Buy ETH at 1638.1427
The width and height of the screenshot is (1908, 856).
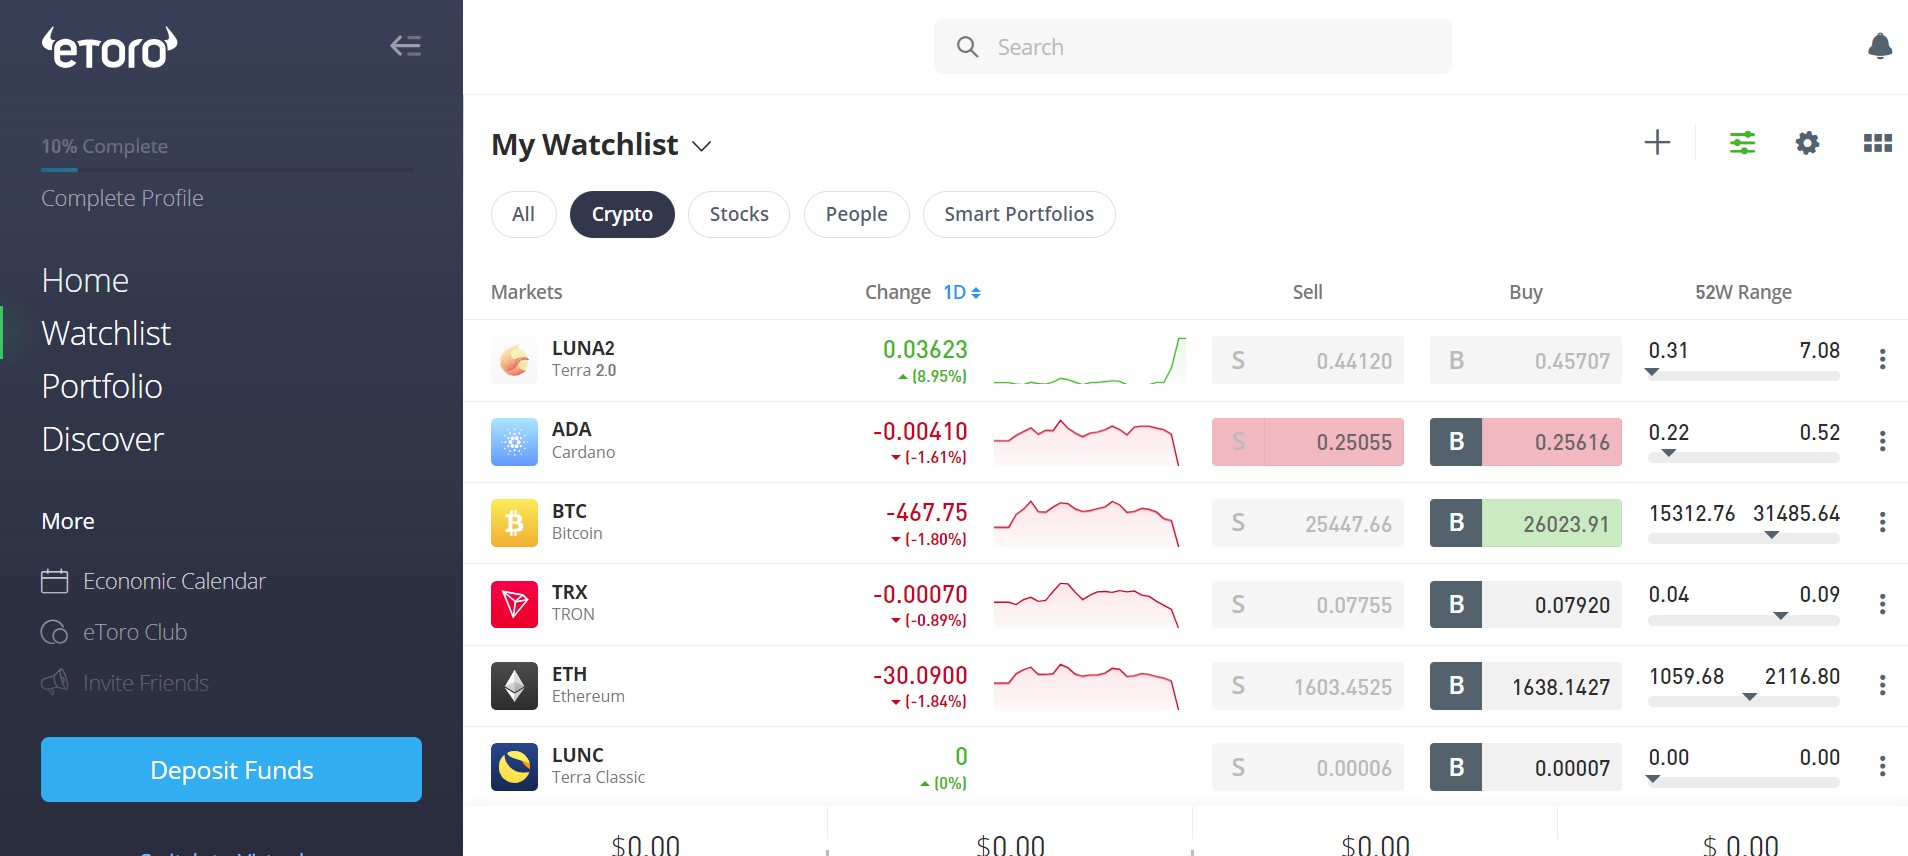[1525, 686]
